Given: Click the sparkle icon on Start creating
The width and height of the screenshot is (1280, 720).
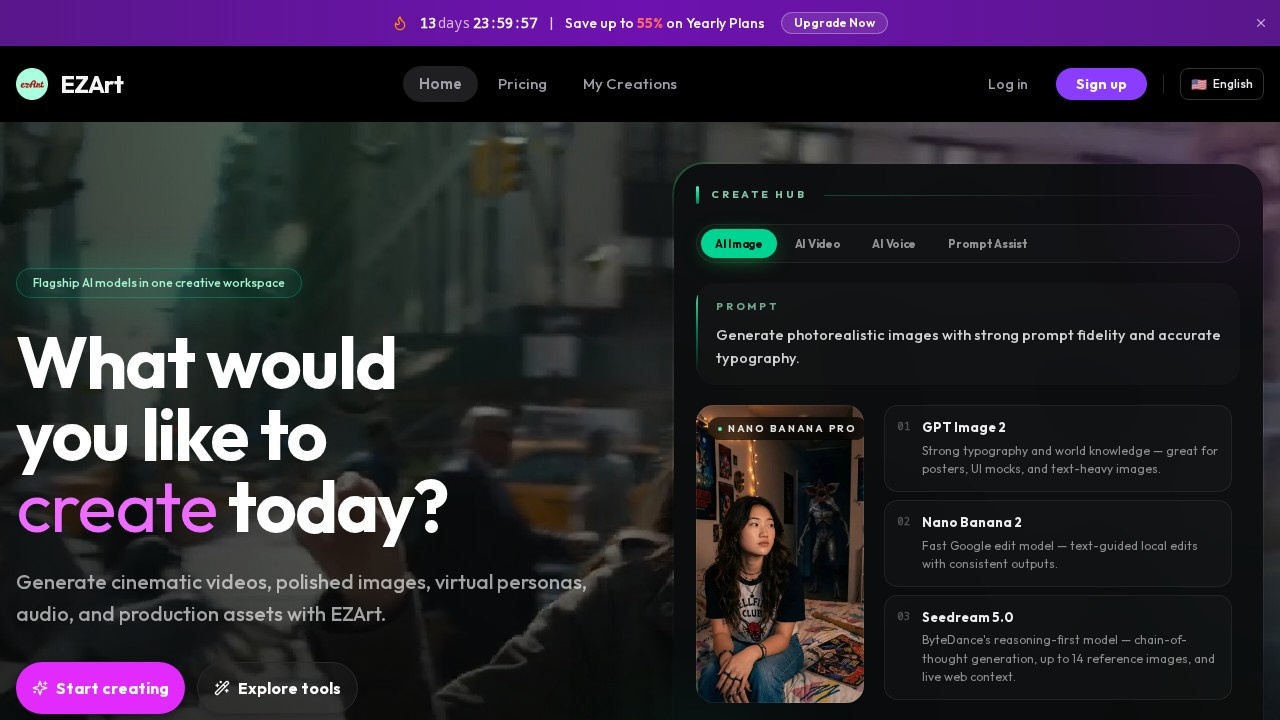Looking at the screenshot, I should (40, 688).
